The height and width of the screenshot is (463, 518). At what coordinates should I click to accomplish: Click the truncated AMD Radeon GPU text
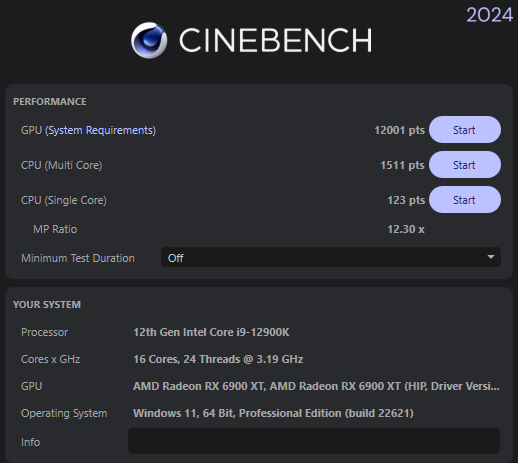tap(316, 386)
